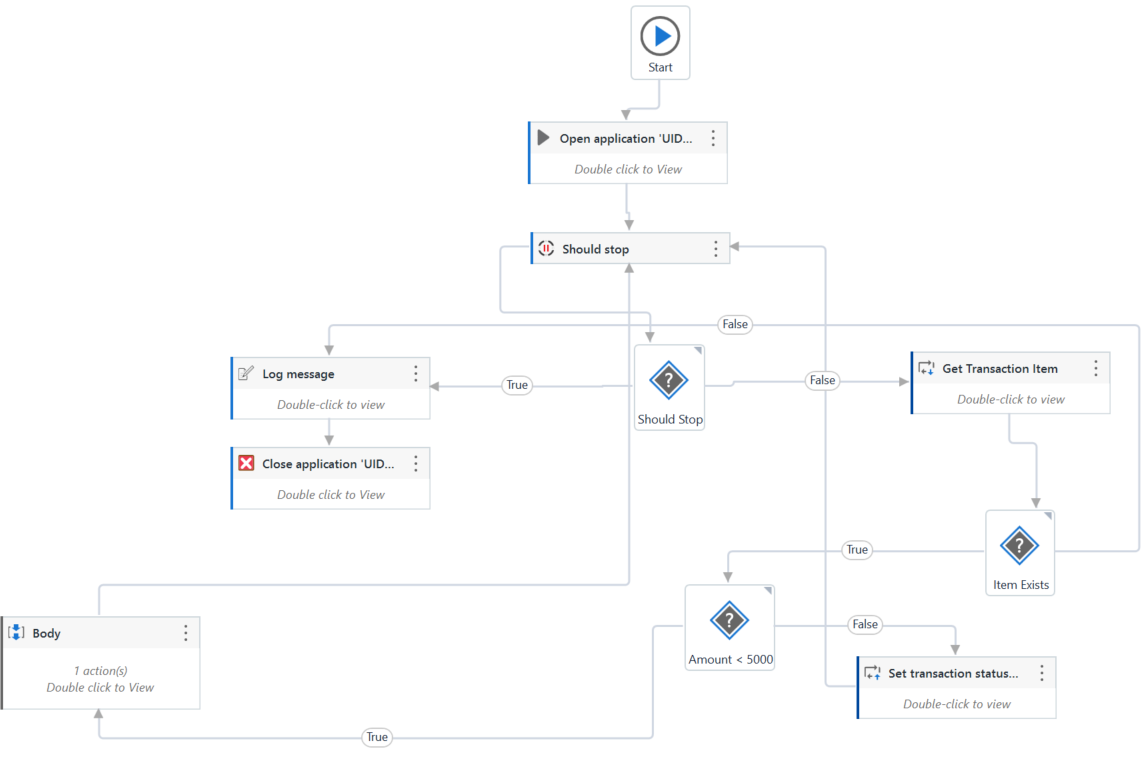Open three-dot menu on Get Transaction Item
Screen dimensions: 1141x761
coord(1095,368)
